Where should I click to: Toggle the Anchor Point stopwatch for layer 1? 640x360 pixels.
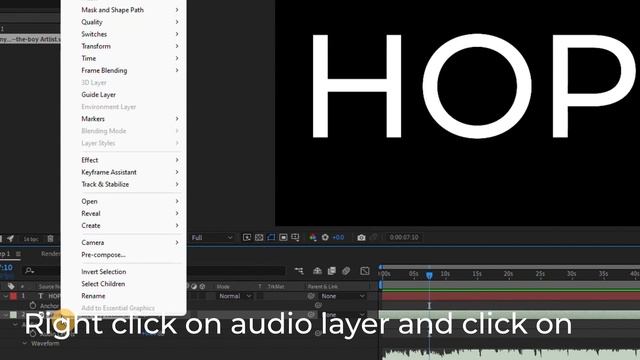(33, 305)
